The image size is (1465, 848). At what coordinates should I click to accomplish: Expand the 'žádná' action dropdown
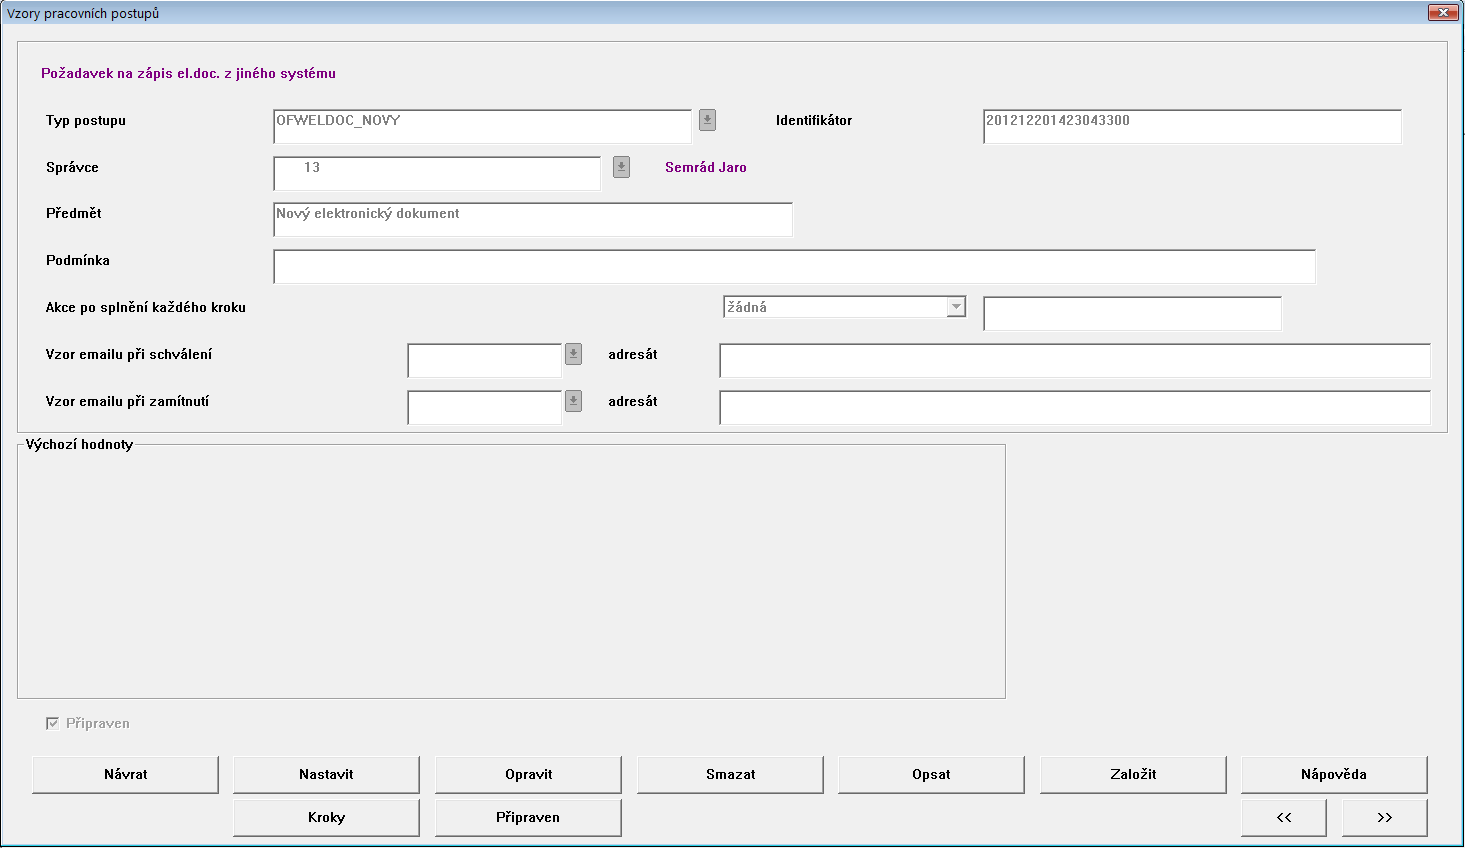point(956,307)
